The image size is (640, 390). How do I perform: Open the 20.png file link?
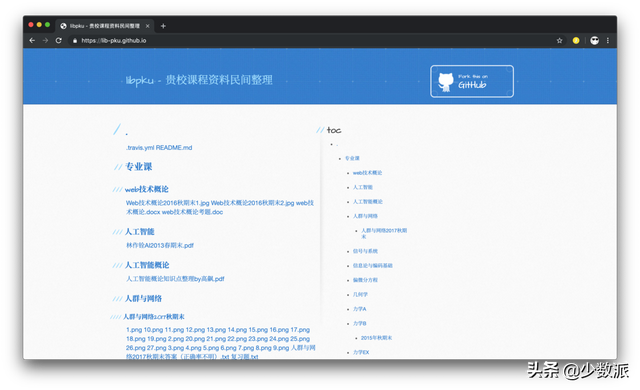click(195, 339)
